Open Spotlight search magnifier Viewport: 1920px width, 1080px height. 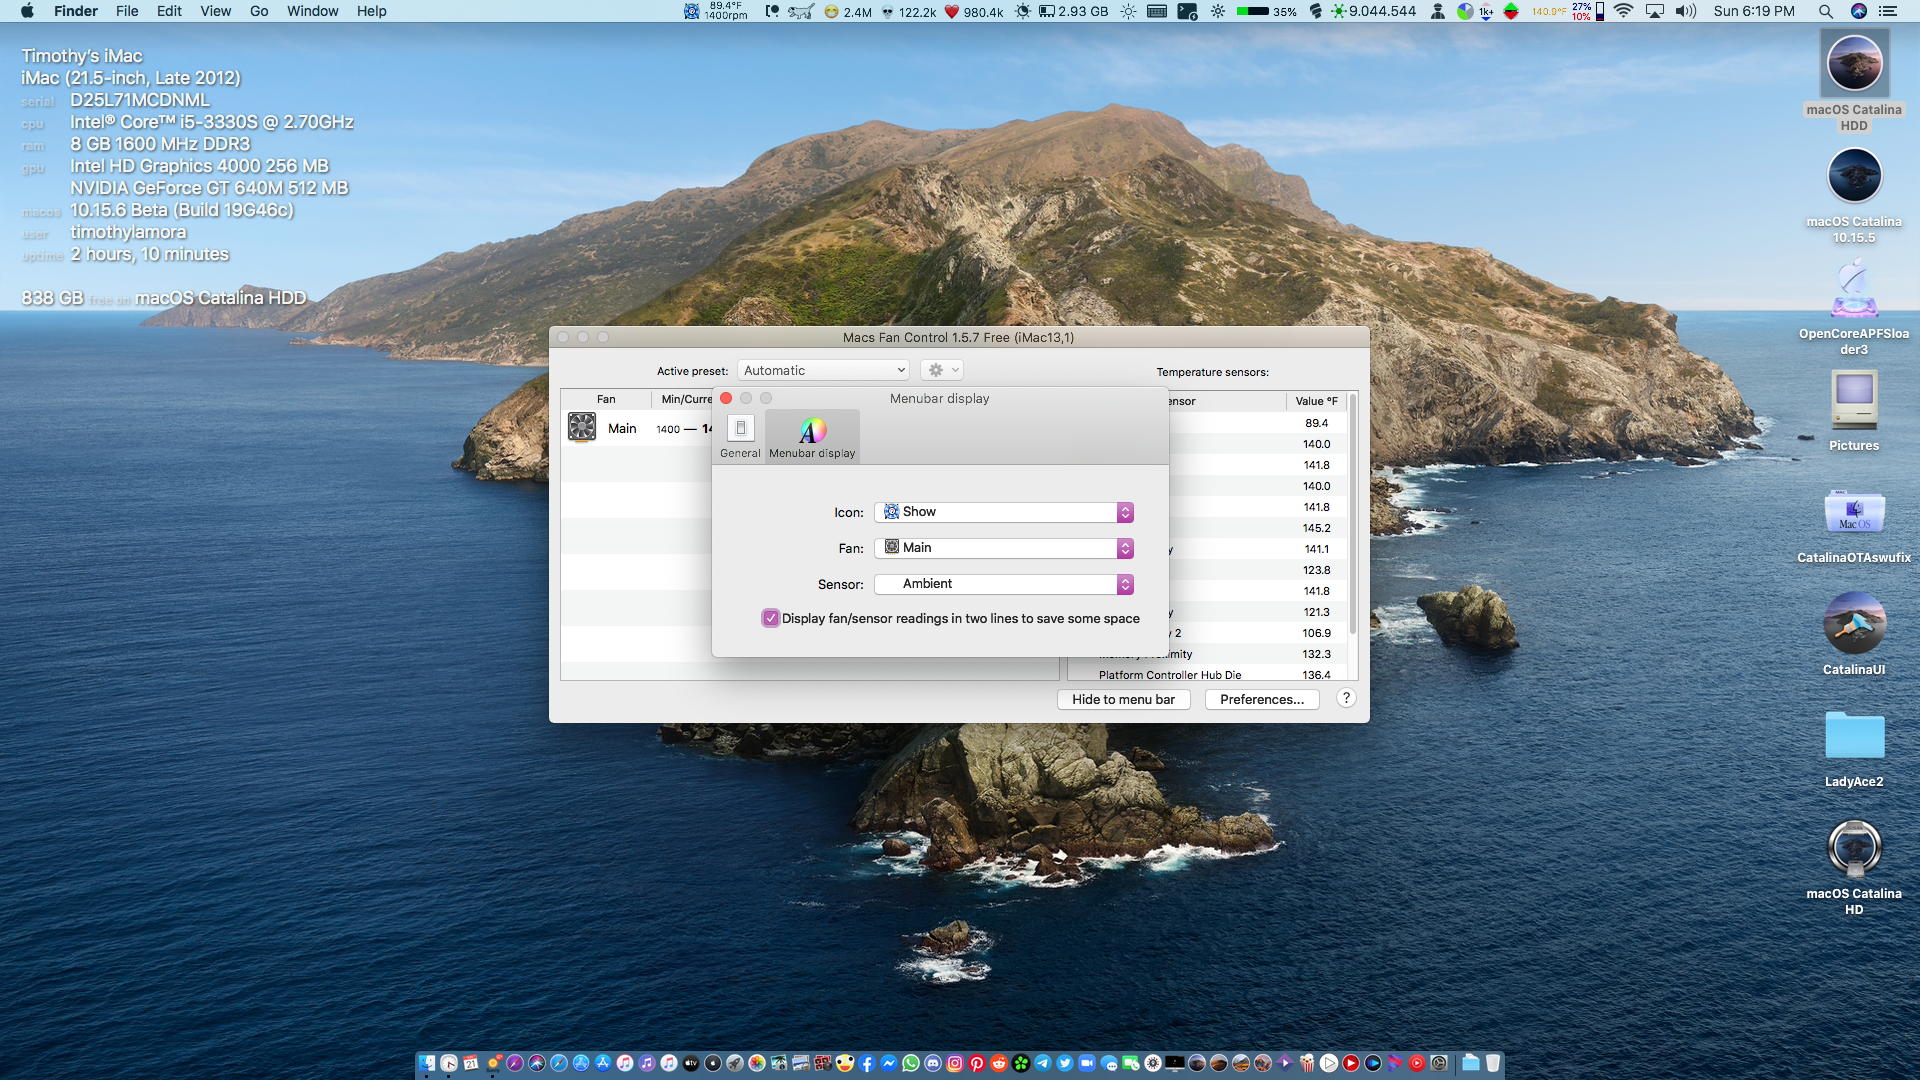coord(1825,11)
